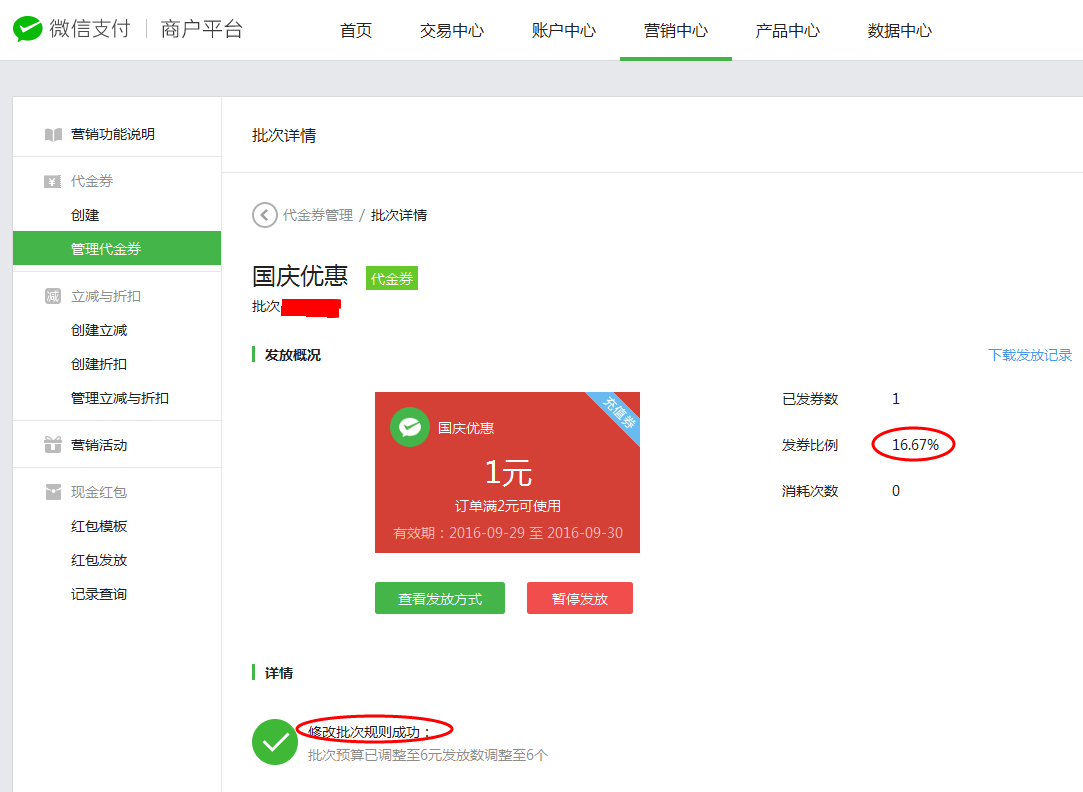Click the 充值券 corner ribbon on coupon
Screen dimensions: 1083x792
click(618, 413)
